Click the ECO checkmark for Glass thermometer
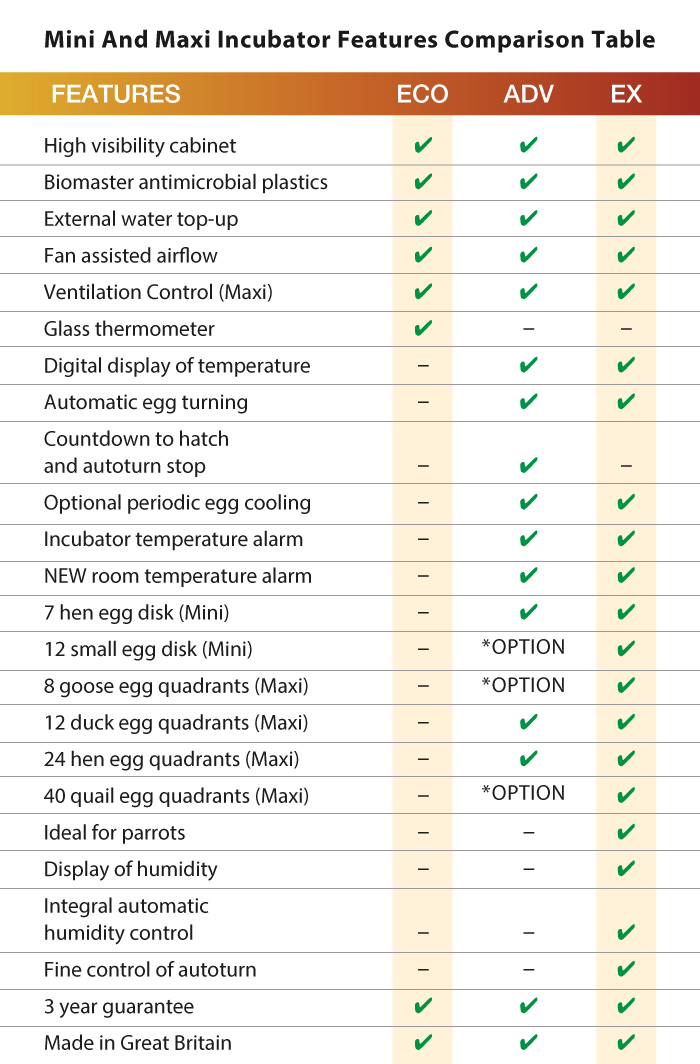700x1064 pixels. click(423, 328)
